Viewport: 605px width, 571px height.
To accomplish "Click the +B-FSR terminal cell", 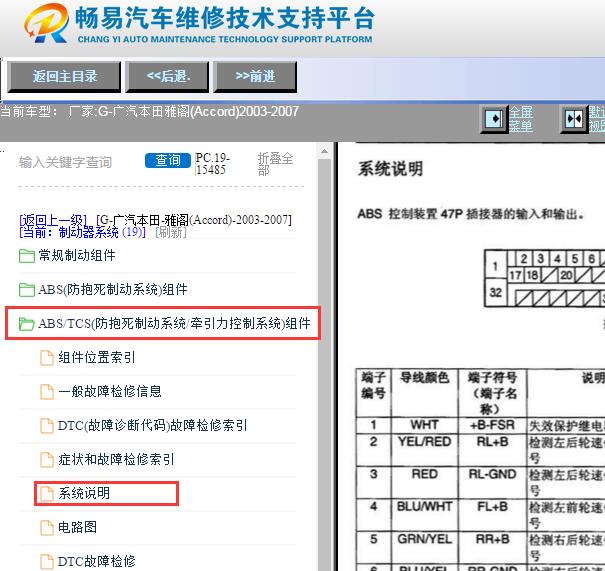I will click(492, 425).
